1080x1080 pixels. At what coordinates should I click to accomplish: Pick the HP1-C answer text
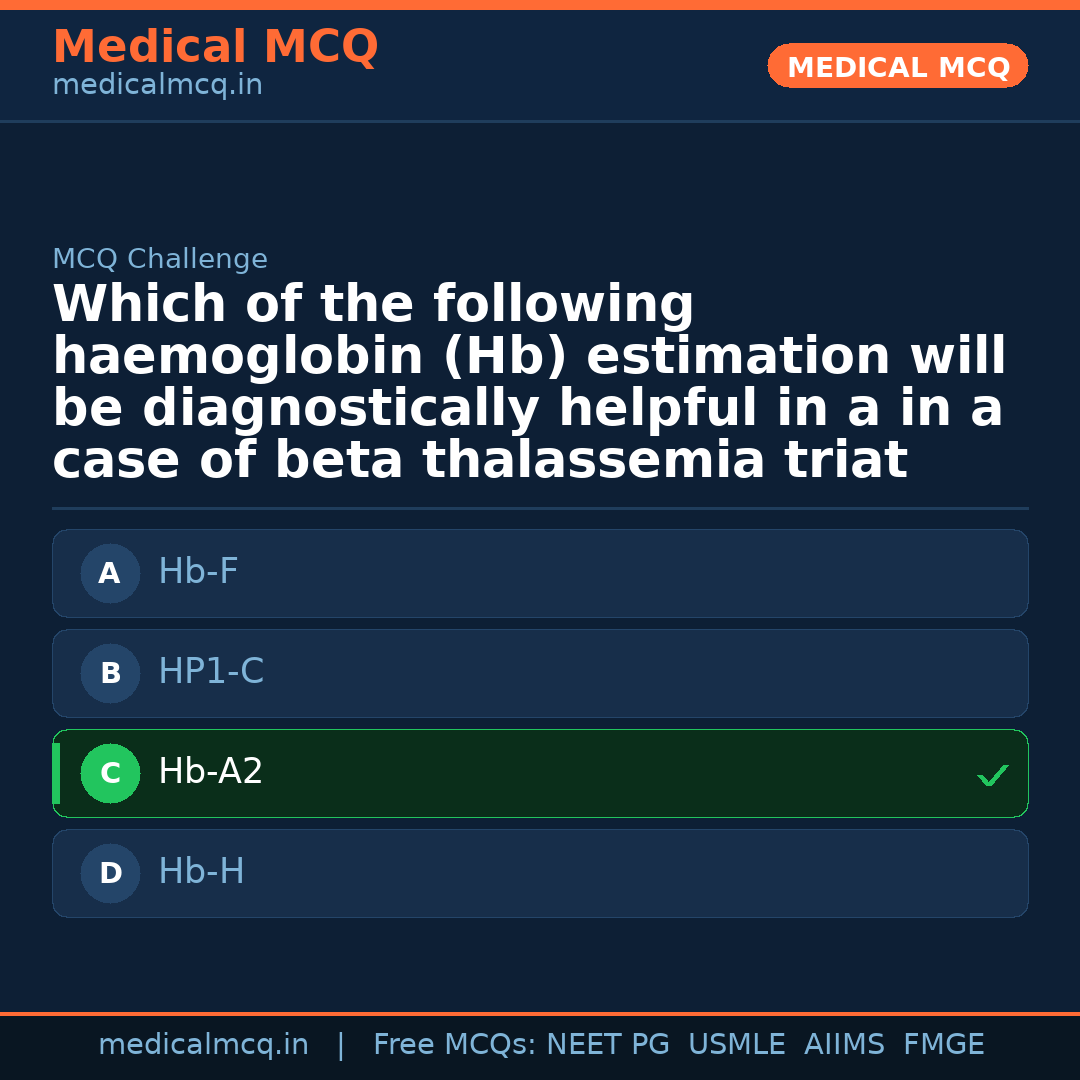point(211,672)
